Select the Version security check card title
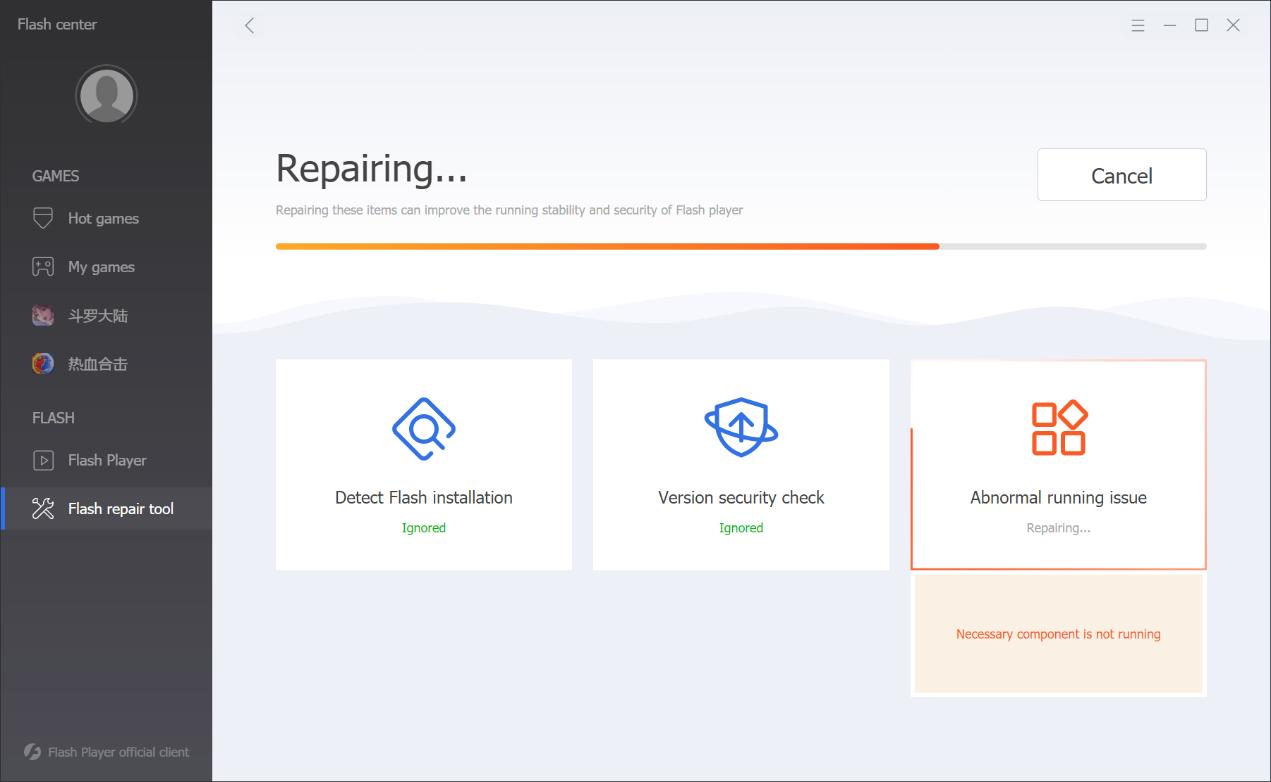This screenshot has width=1271, height=782. click(x=741, y=497)
